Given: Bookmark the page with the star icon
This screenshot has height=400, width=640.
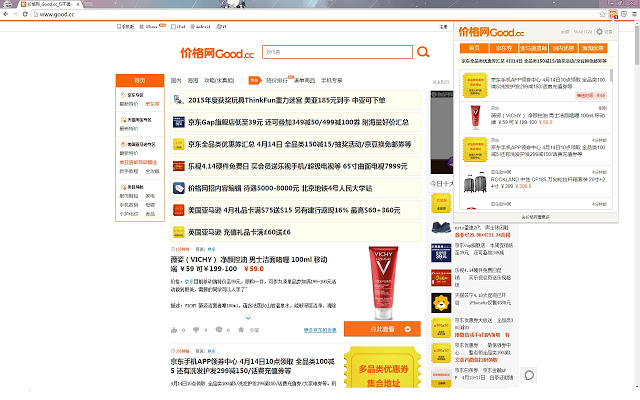Looking at the screenshot, I should point(602,14).
